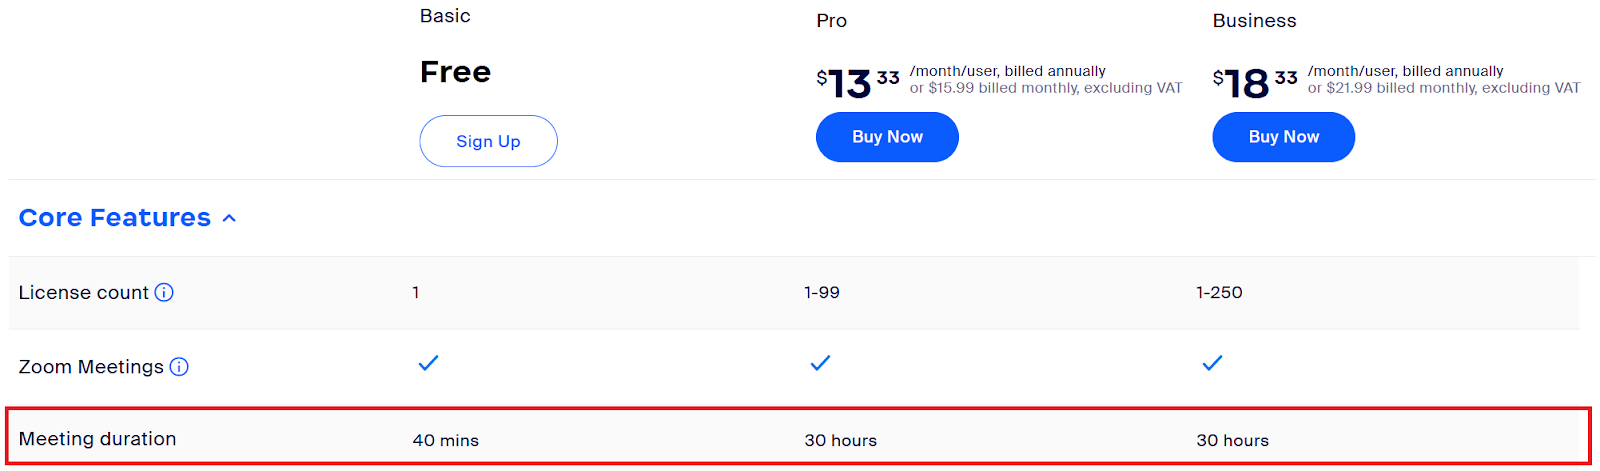
Task: Select the Pro plan column title
Action: [831, 21]
